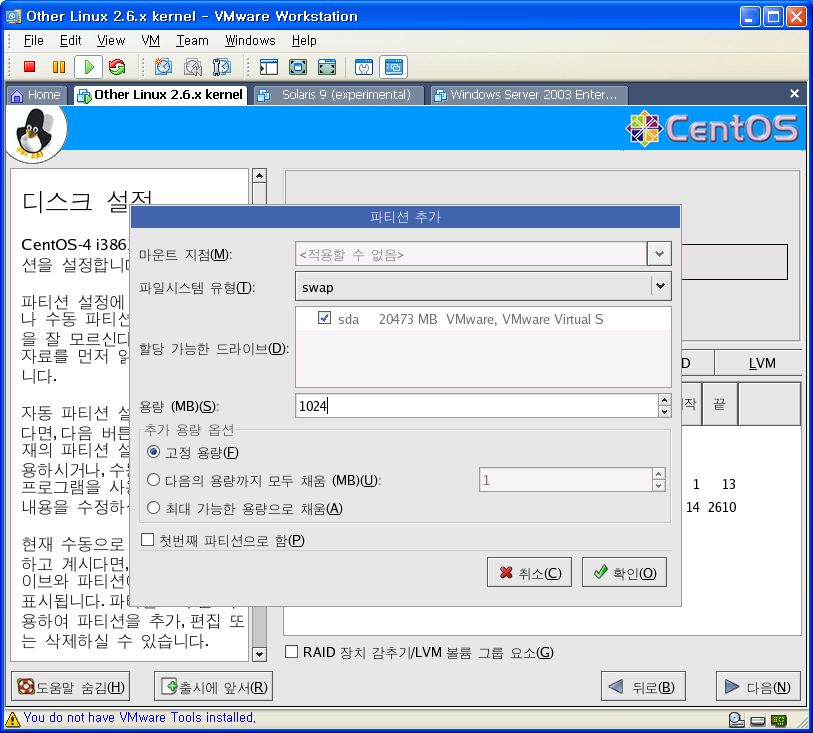Viewport: 813px width, 733px height.
Task: Expand the 마운트 지점 dropdown arrow
Action: pyautogui.click(x=659, y=254)
